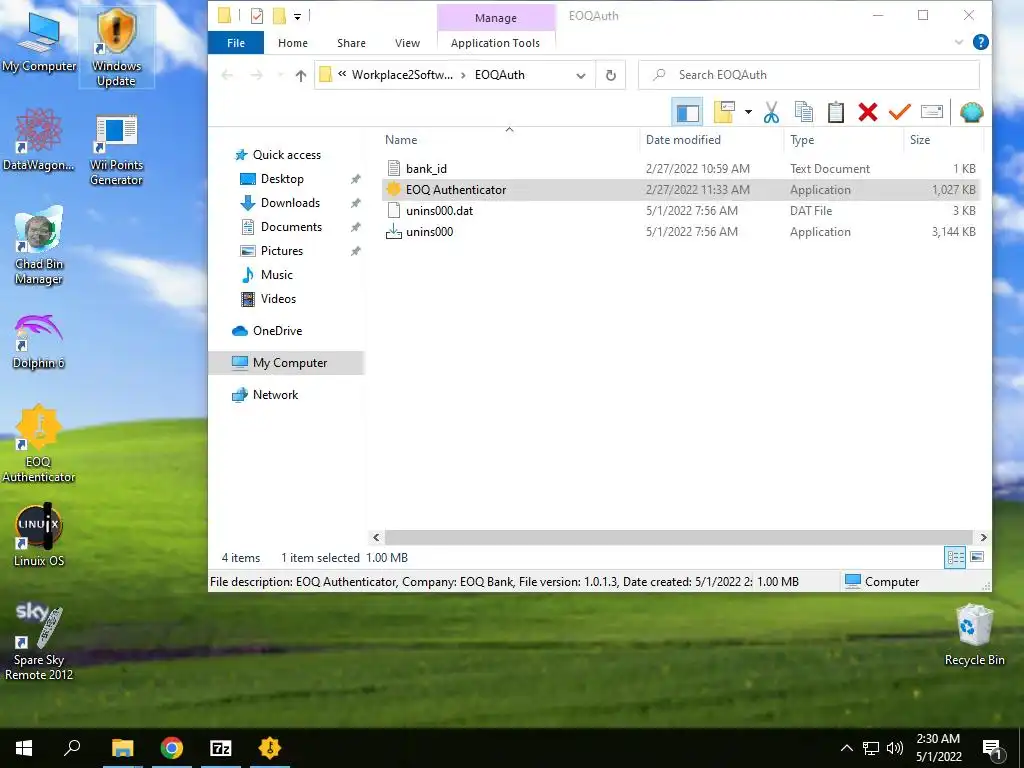1024x768 pixels.
Task: Click the envelope email toolbar icon
Action: coord(932,112)
